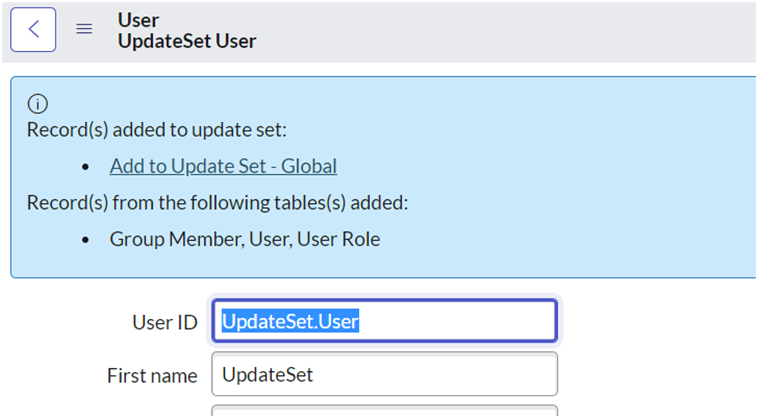Click the bold "User" heading at top
758x418 pixels.
(x=138, y=20)
